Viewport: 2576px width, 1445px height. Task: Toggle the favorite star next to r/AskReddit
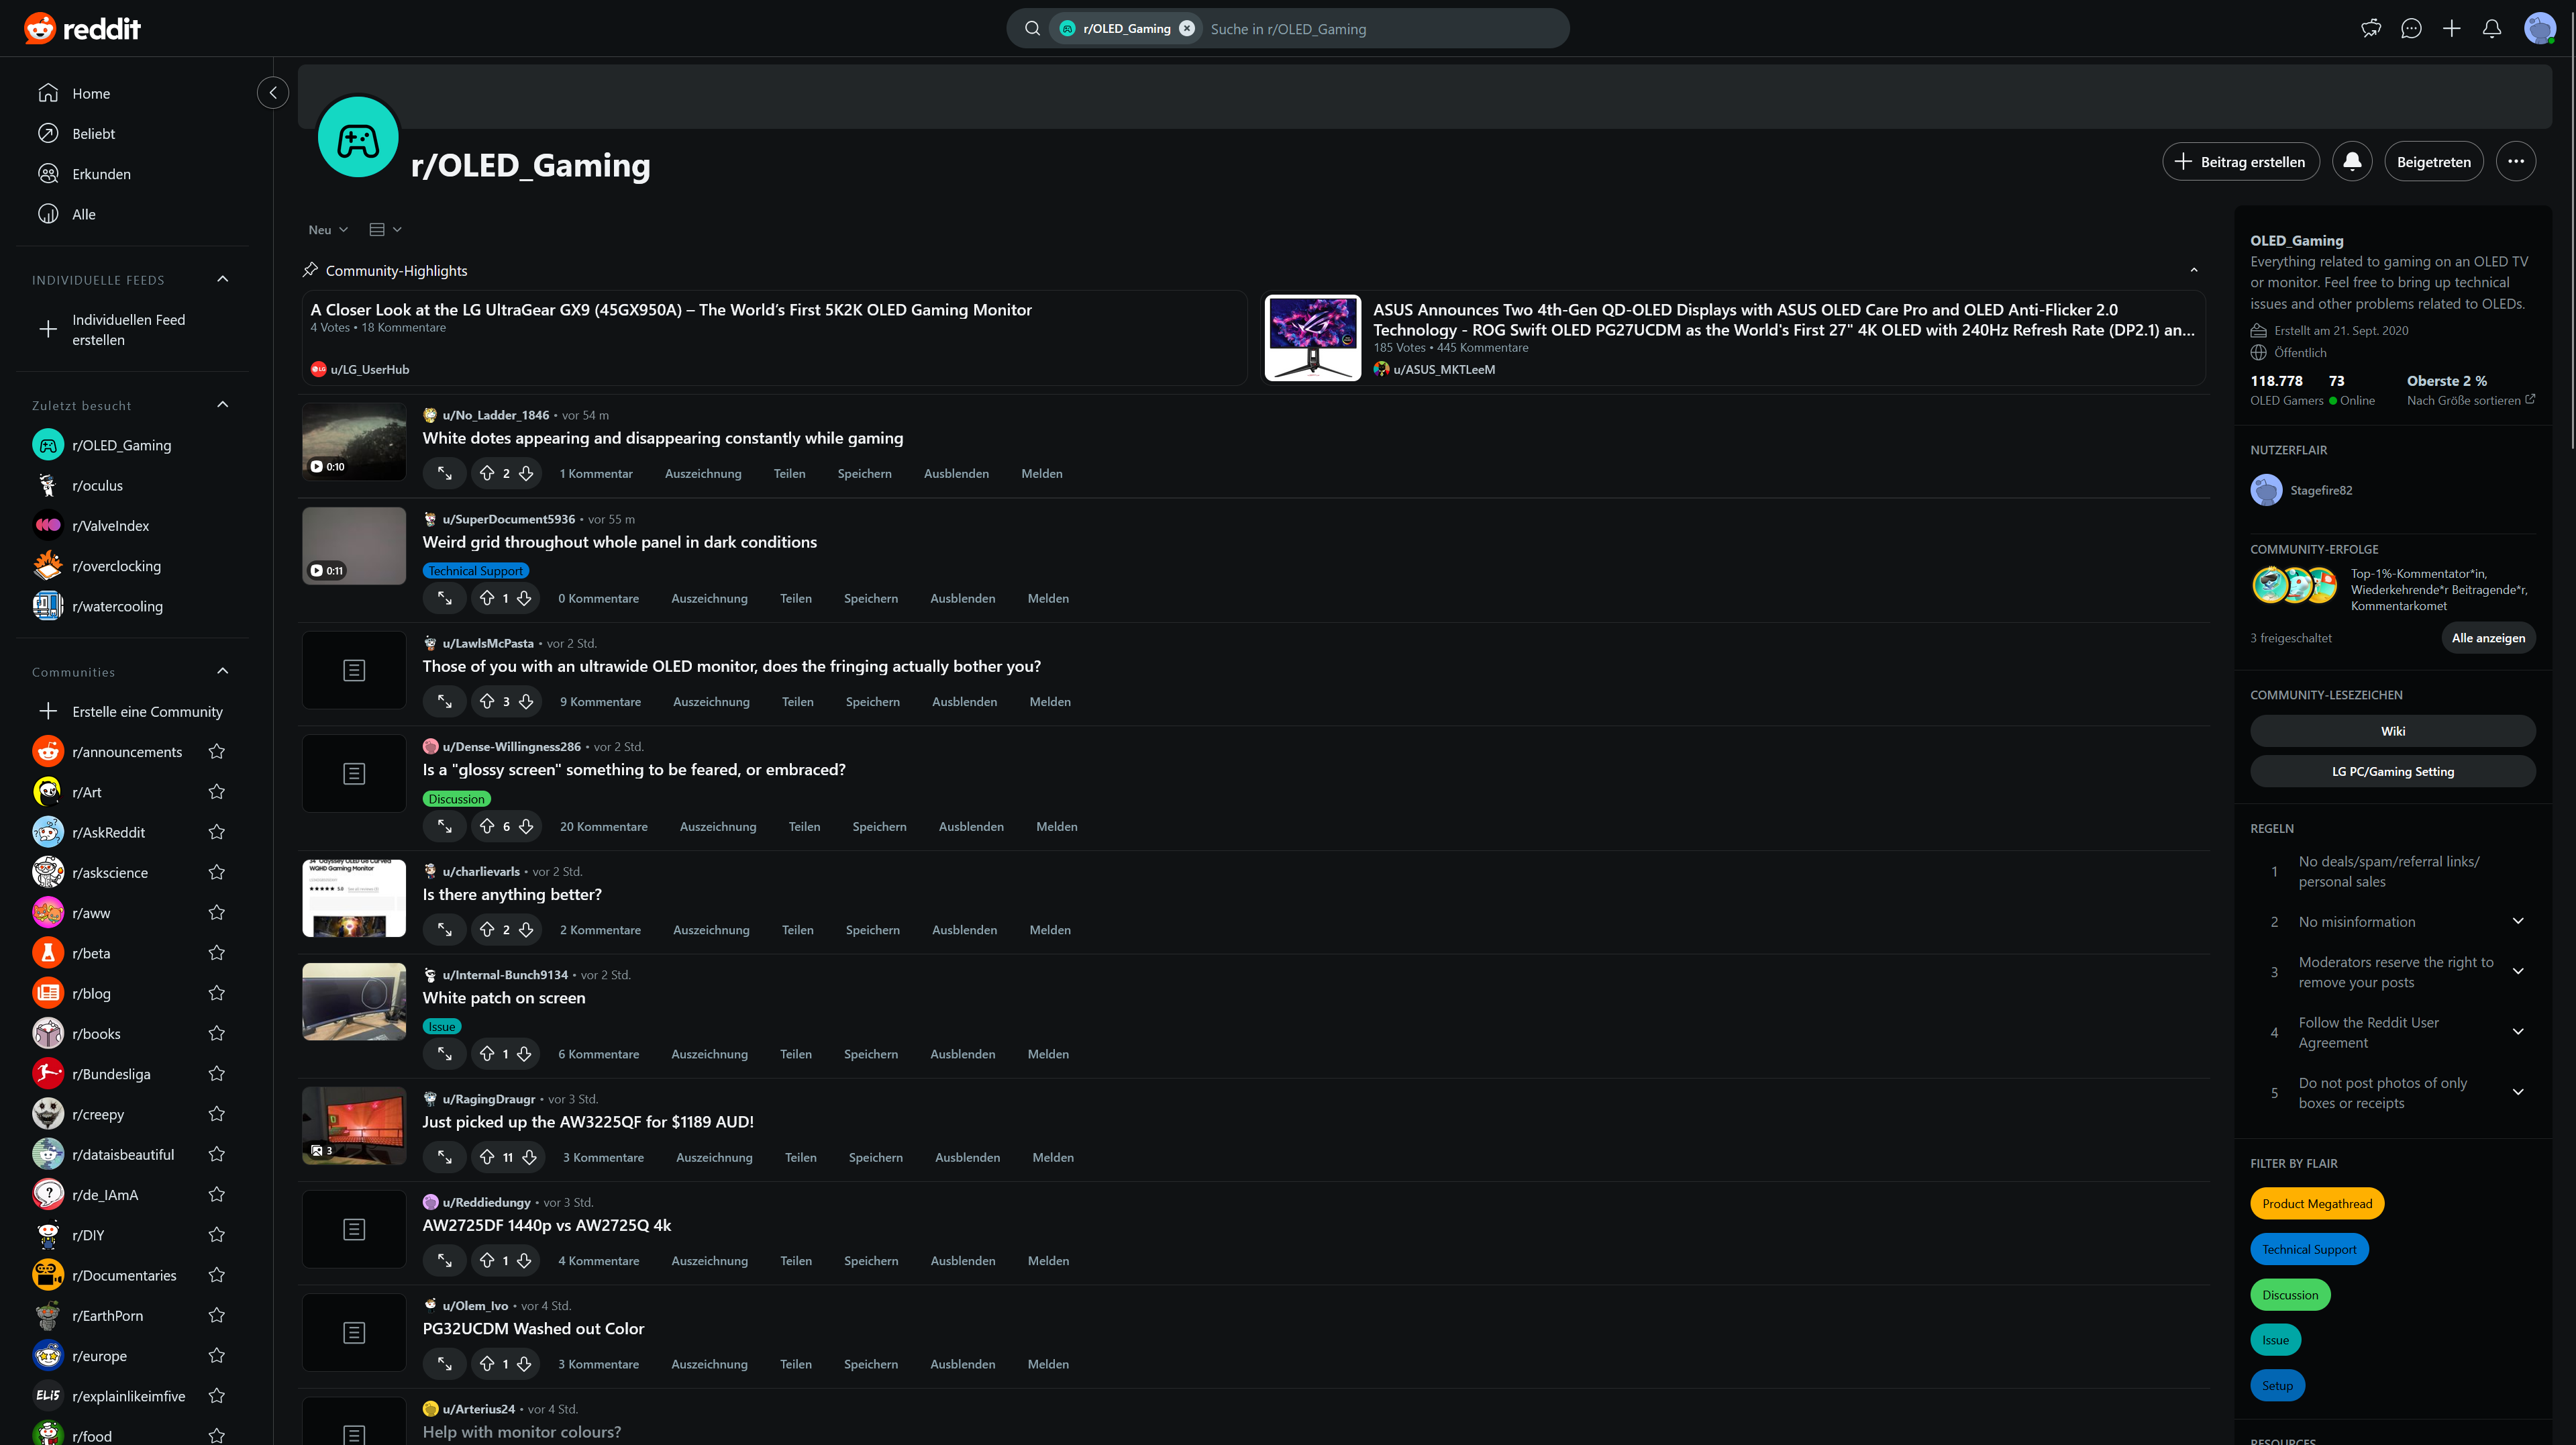point(216,831)
